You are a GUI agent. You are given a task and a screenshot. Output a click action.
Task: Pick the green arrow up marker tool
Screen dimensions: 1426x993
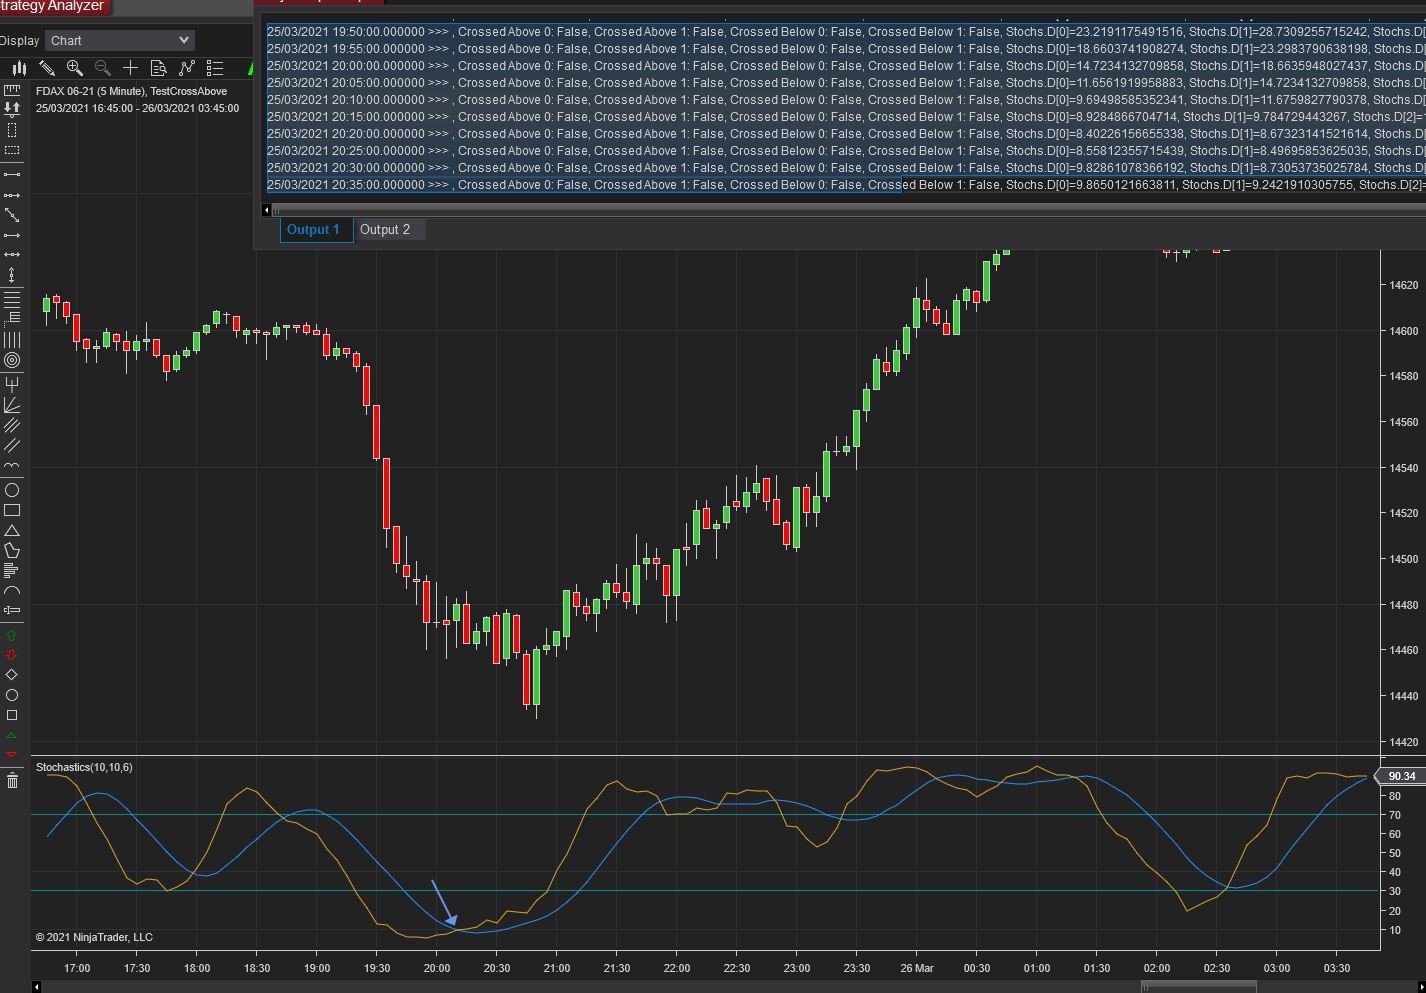click(x=12, y=635)
